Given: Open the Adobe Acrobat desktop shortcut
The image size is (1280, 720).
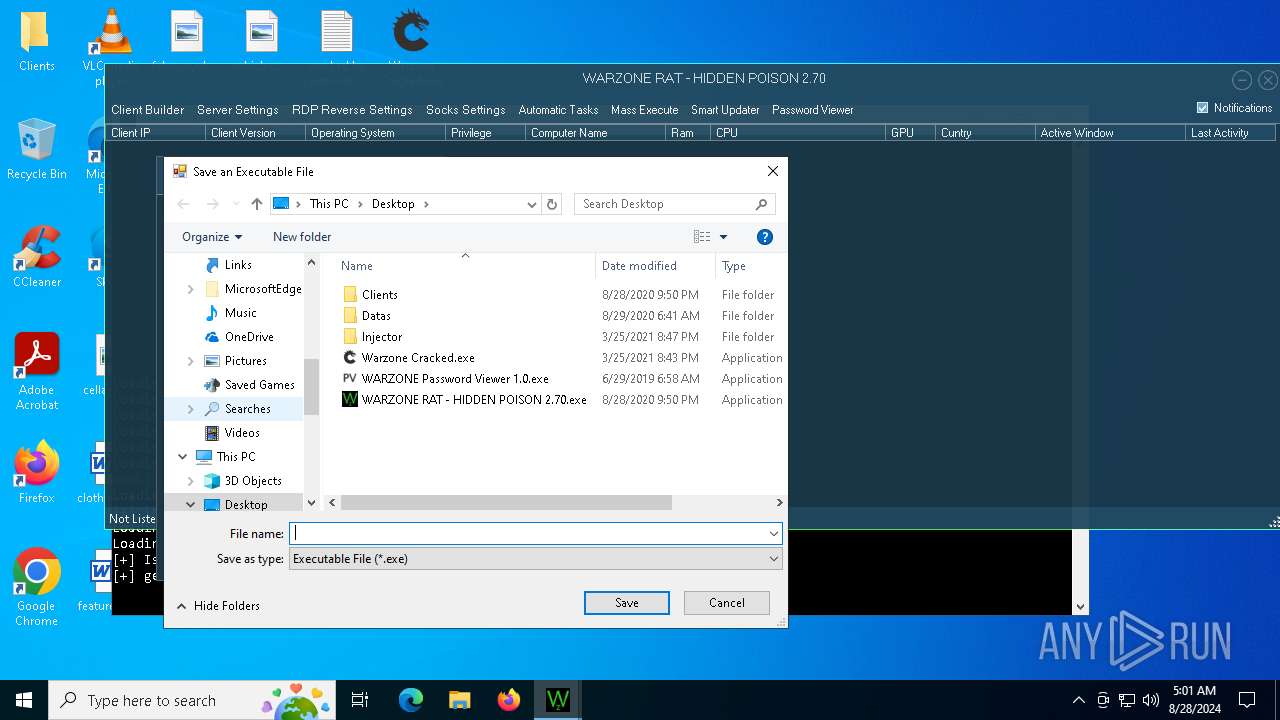Looking at the screenshot, I should pos(37,371).
